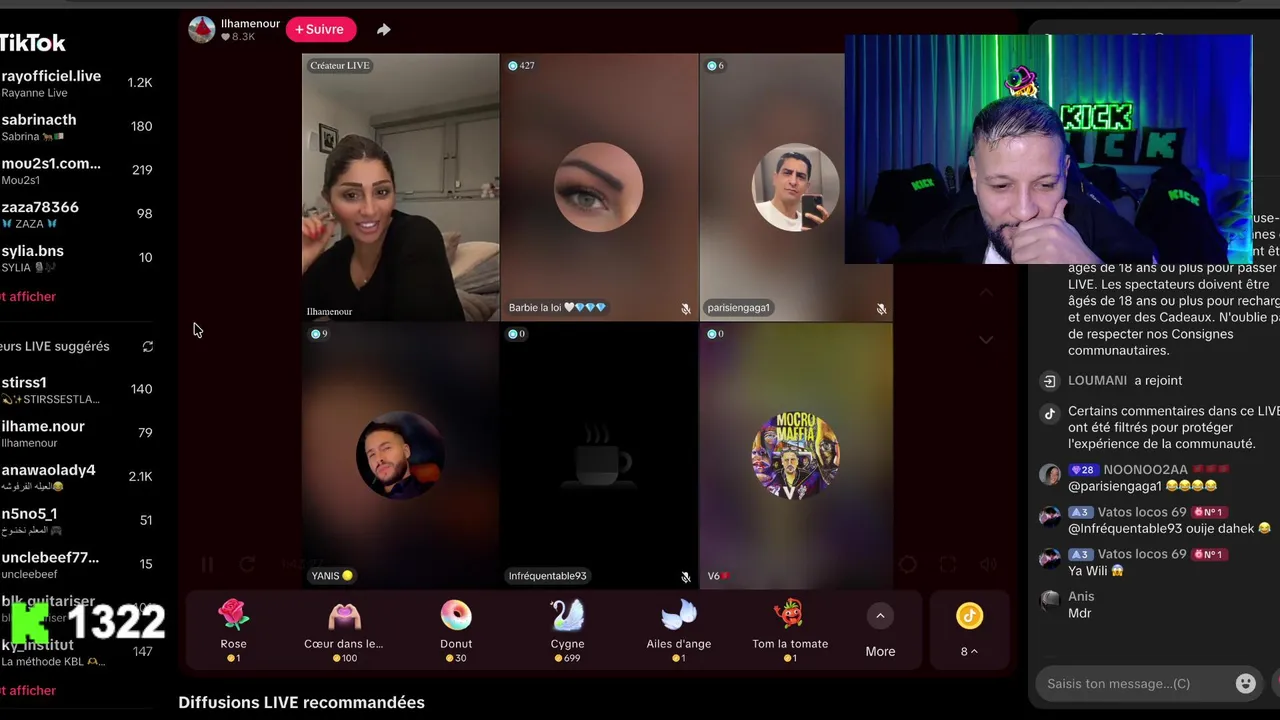The width and height of the screenshot is (1280, 720).
Task: Send the Cœur dans les mains gift
Action: pyautogui.click(x=344, y=630)
